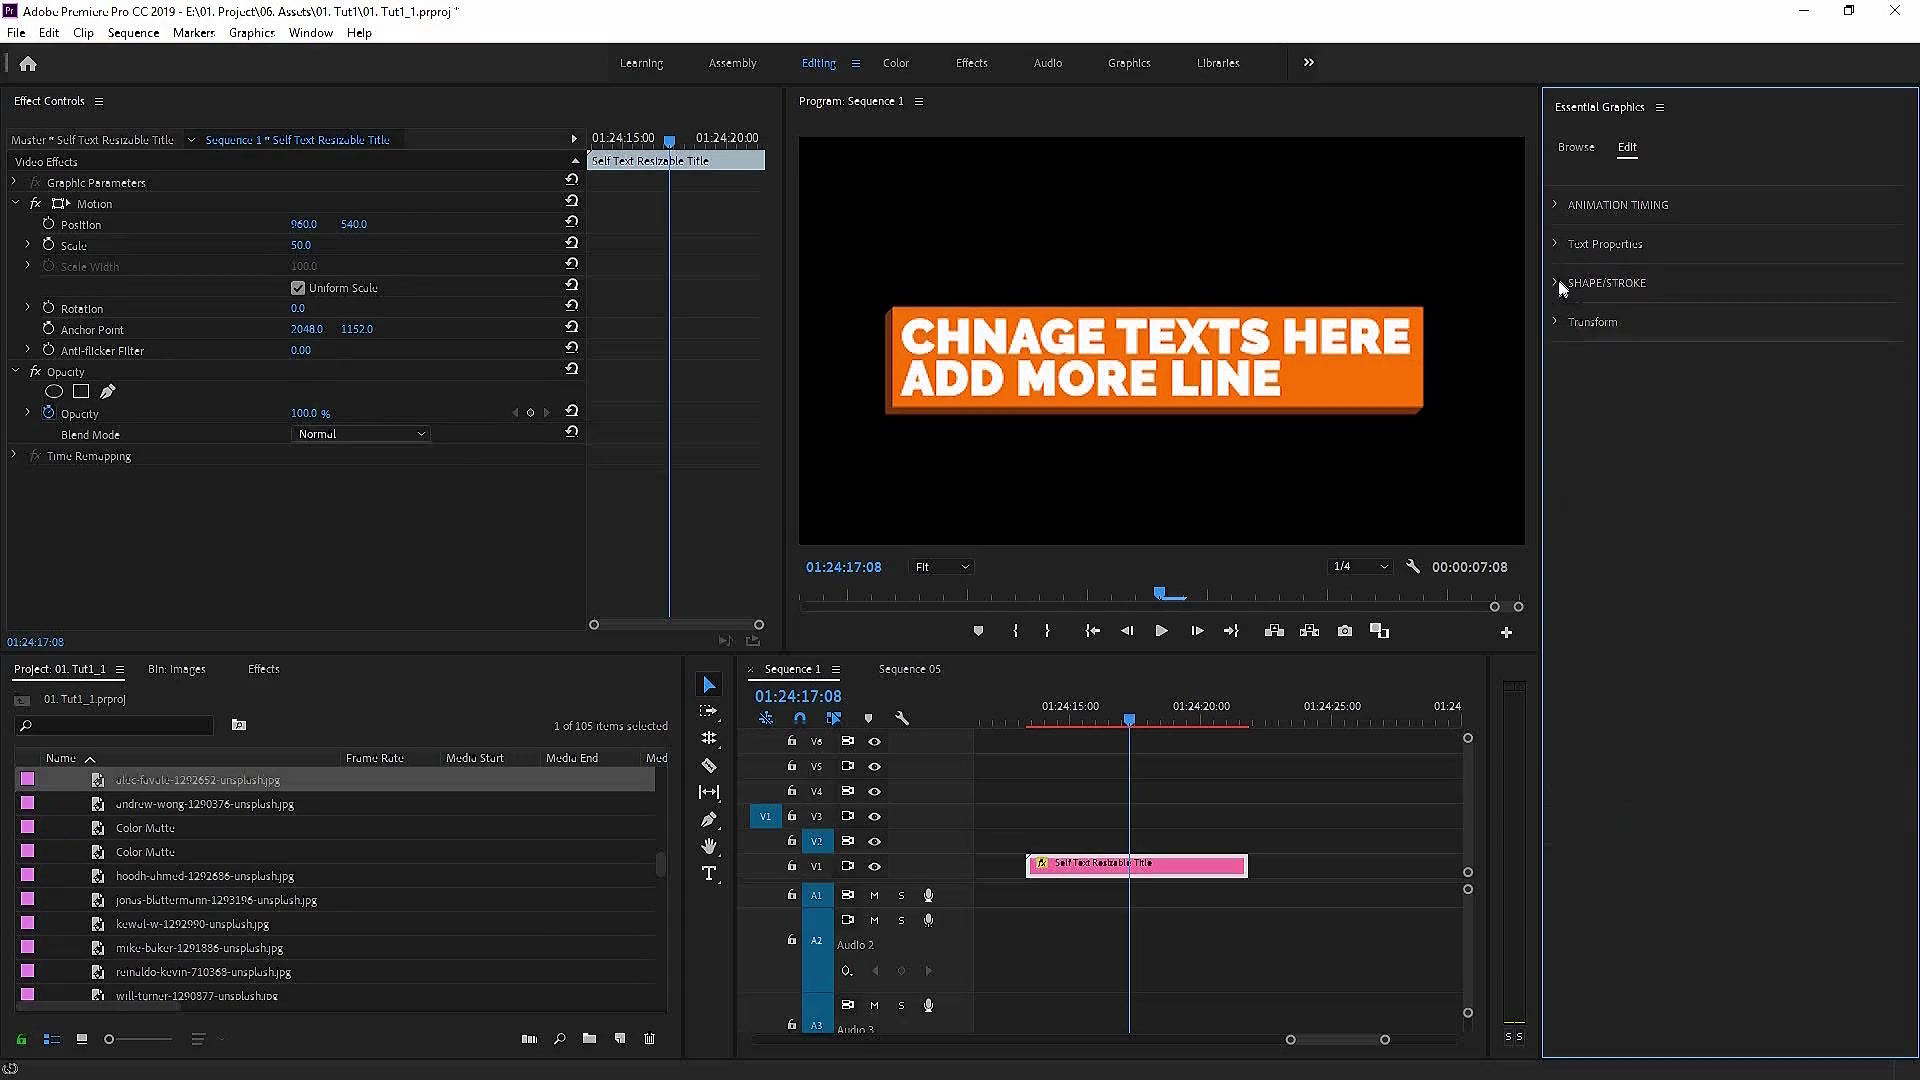This screenshot has height=1080, width=1920.
Task: Expand ANIMATION TIMING group
Action: tap(1555, 204)
